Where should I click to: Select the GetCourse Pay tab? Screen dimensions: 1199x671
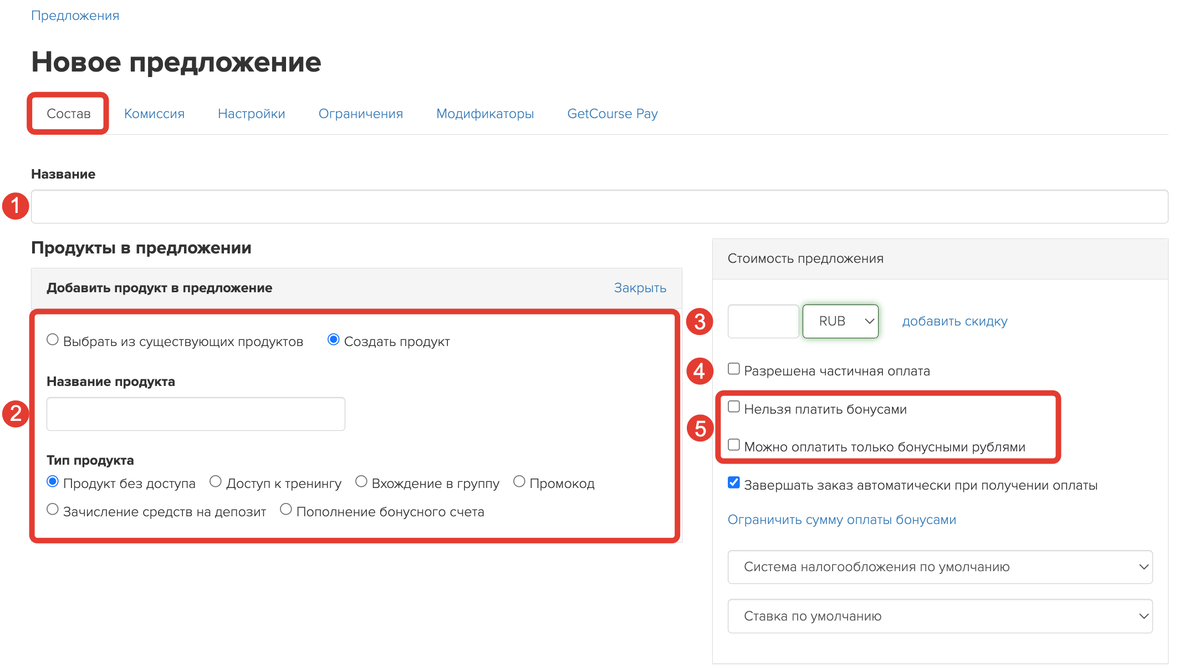point(612,114)
